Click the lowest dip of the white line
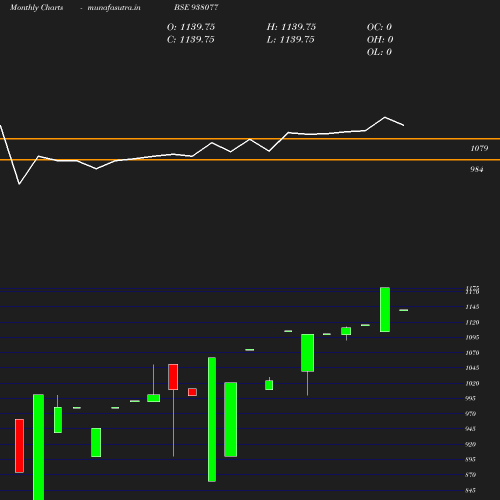Image resolution: width=500 pixels, height=500 pixels. click(19, 184)
